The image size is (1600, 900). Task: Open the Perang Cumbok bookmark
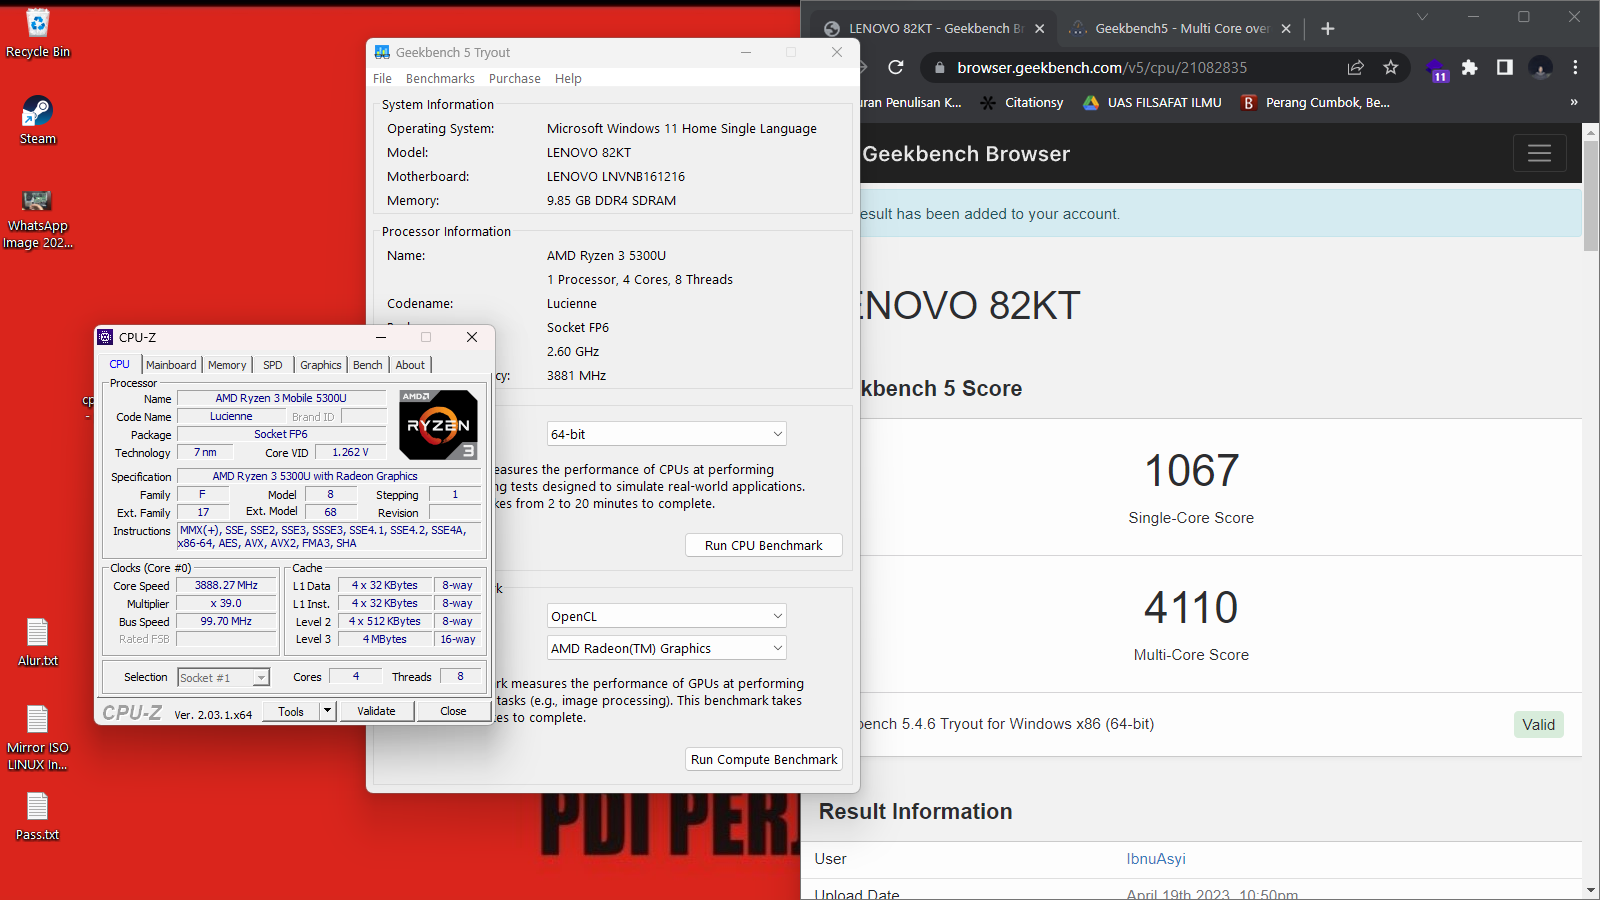1315,102
